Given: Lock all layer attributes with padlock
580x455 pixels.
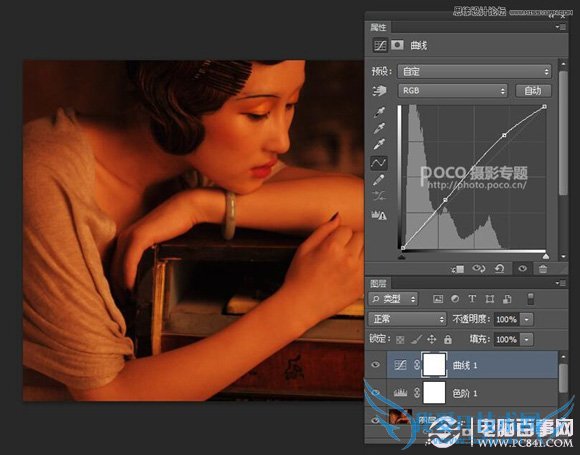Looking at the screenshot, I should [x=448, y=339].
